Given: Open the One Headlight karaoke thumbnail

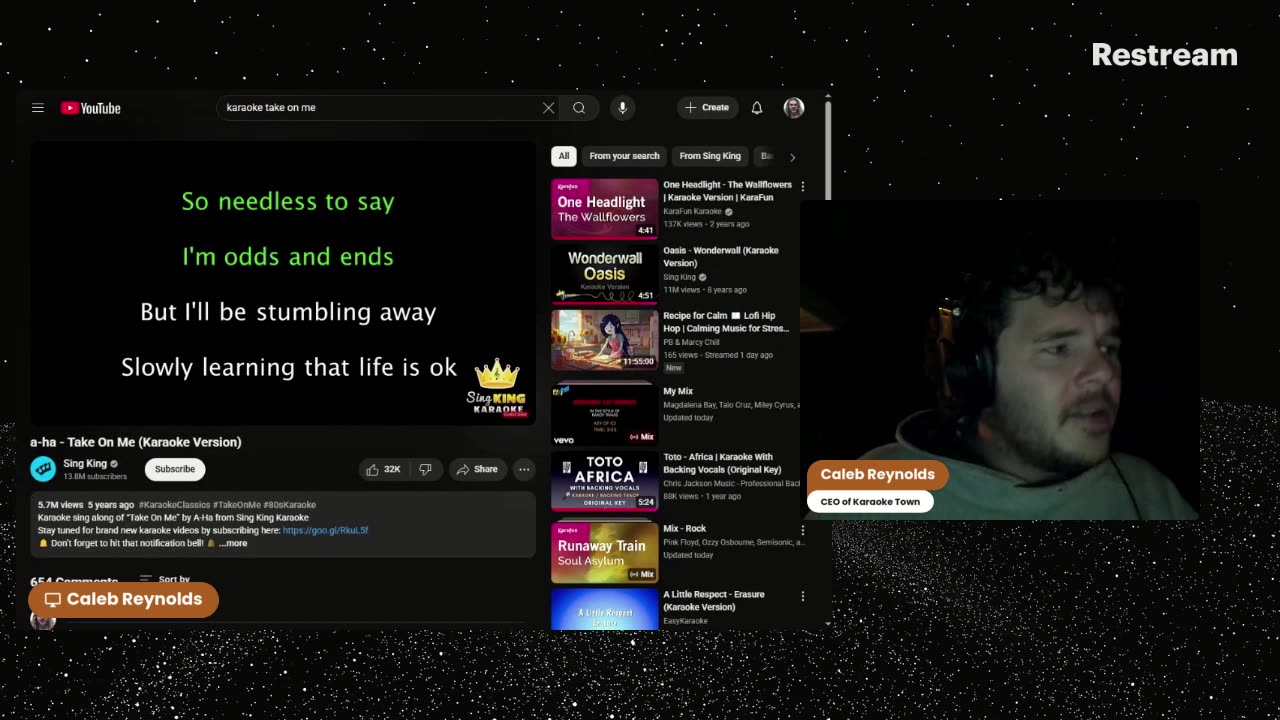Looking at the screenshot, I should 605,209.
